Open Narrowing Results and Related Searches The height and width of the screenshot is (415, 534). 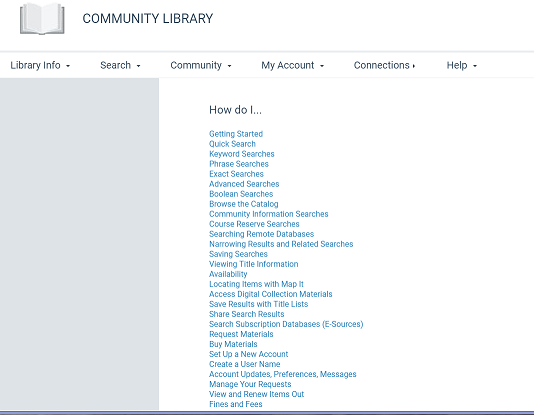[x=281, y=244]
